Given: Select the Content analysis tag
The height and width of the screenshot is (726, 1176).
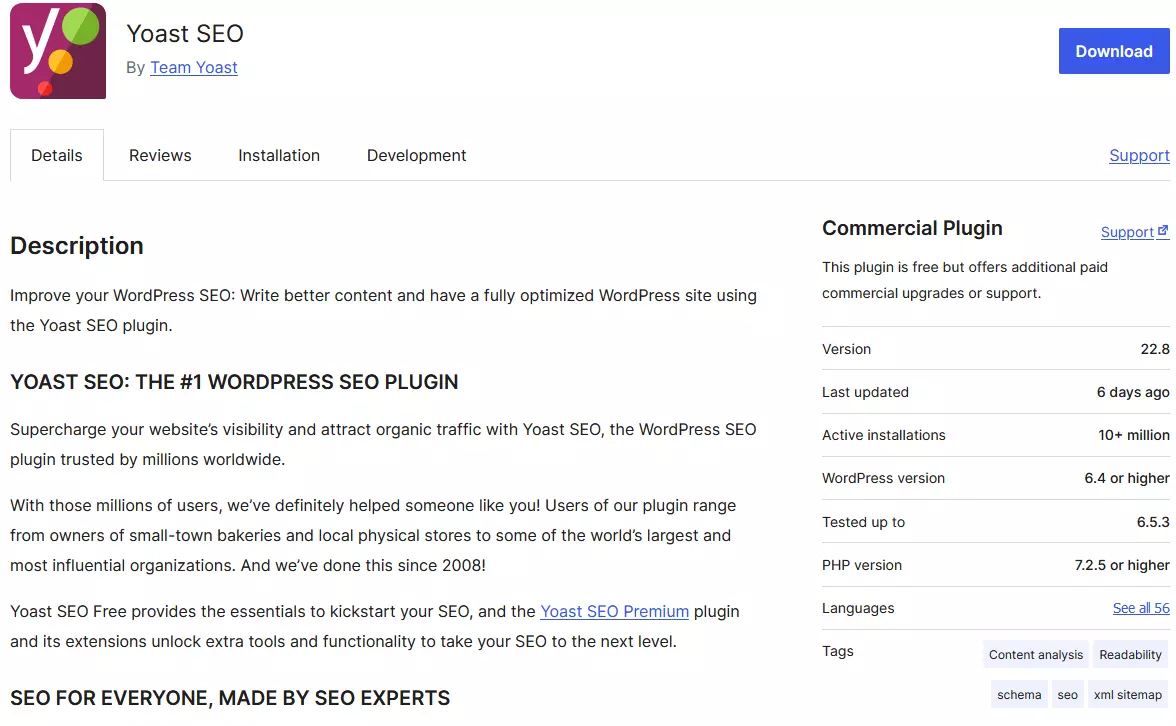Looking at the screenshot, I should click(1035, 654).
